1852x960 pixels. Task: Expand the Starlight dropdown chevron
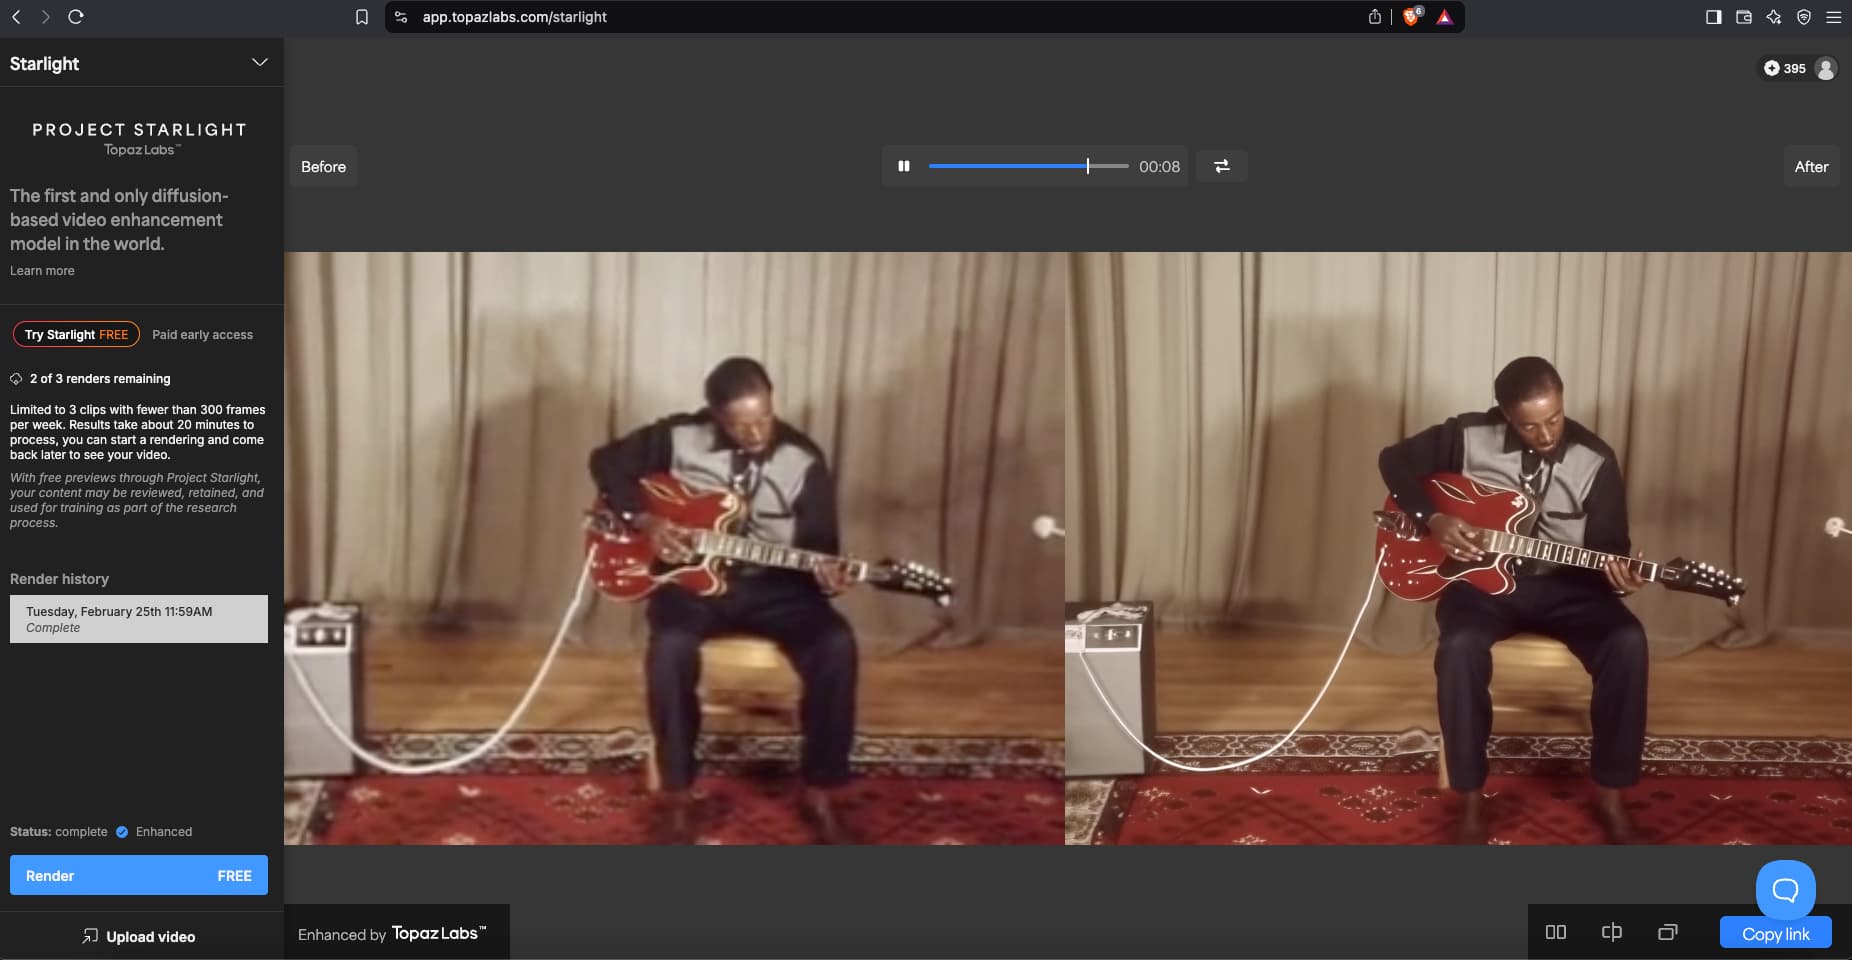coord(260,63)
